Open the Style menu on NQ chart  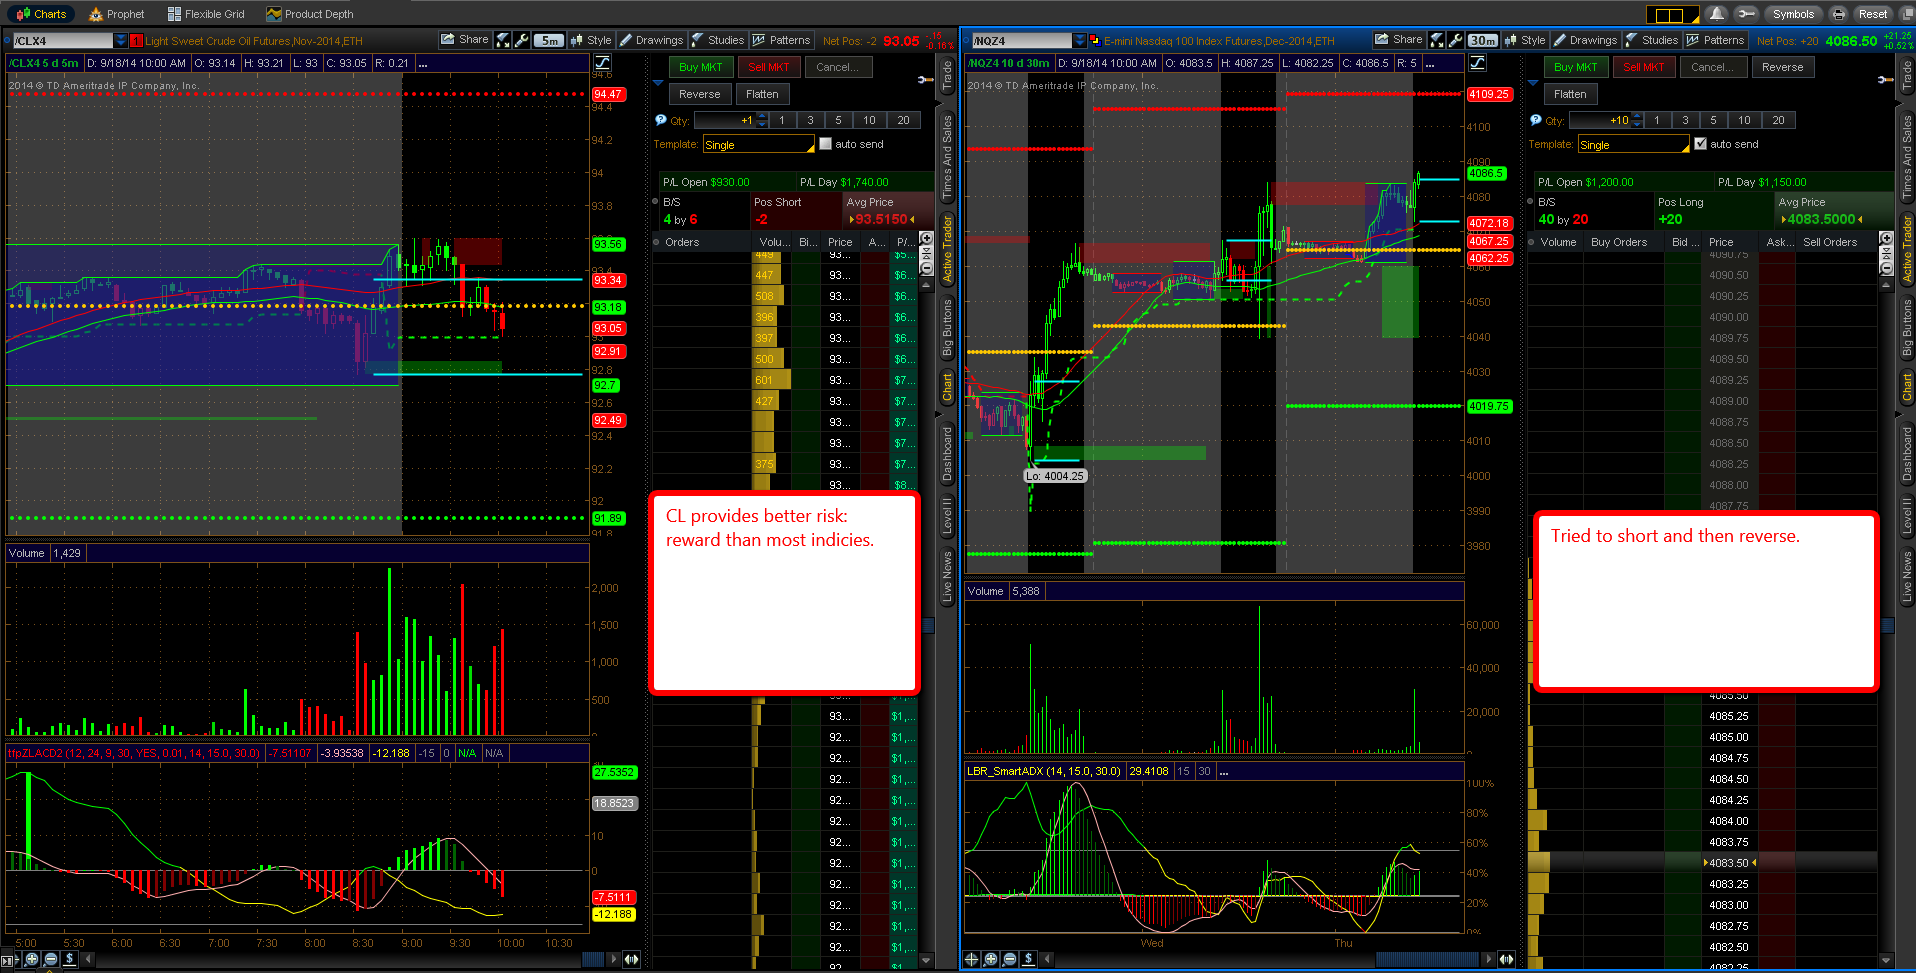click(x=1525, y=40)
